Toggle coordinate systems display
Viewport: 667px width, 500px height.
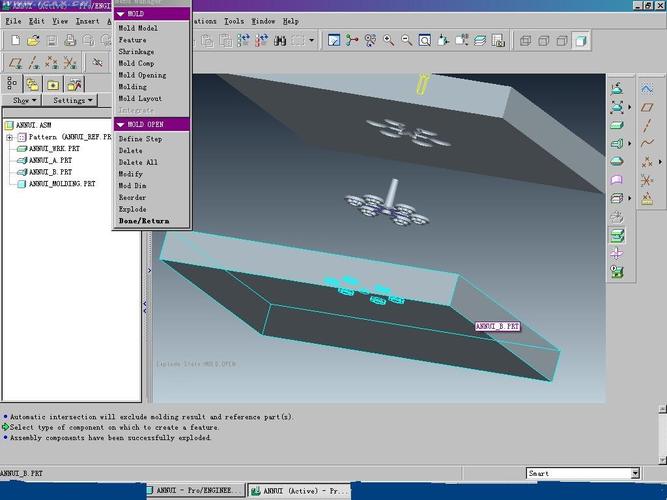click(70, 63)
